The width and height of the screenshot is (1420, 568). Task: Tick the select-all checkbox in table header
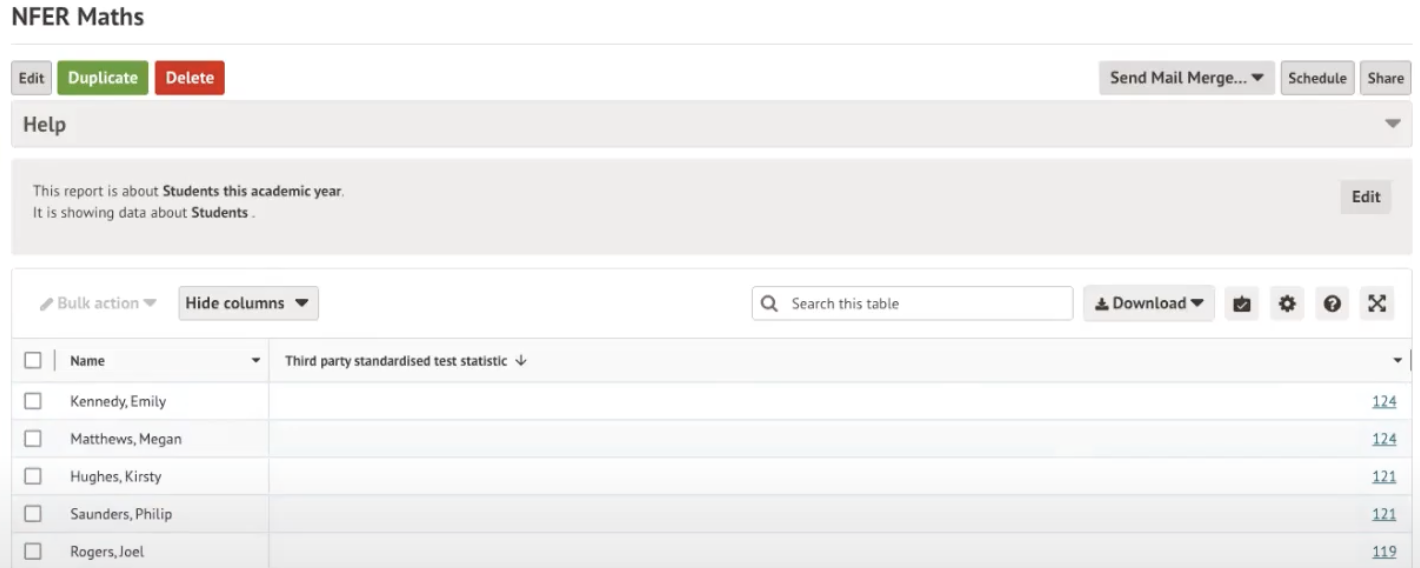point(33,361)
